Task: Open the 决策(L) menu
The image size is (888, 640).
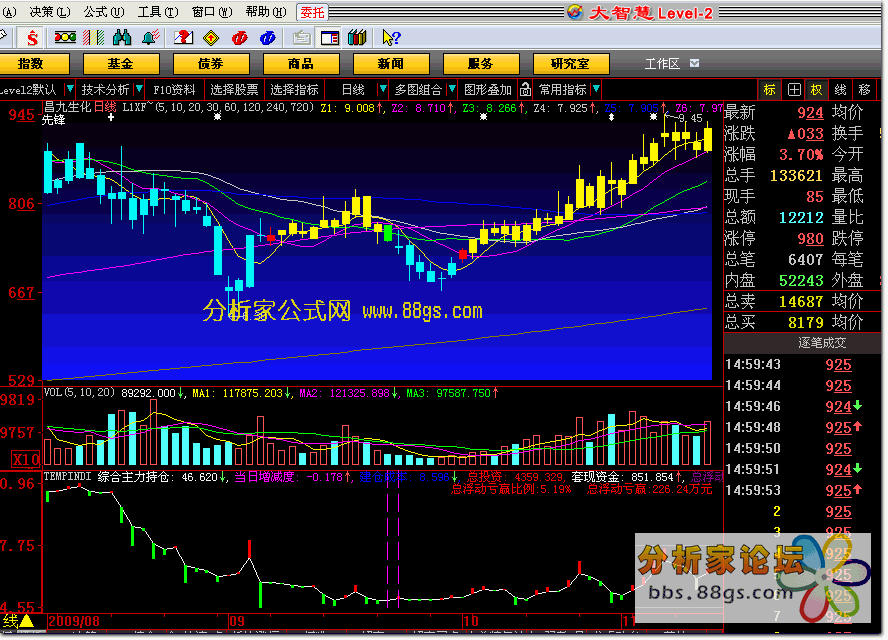Action: [50, 12]
